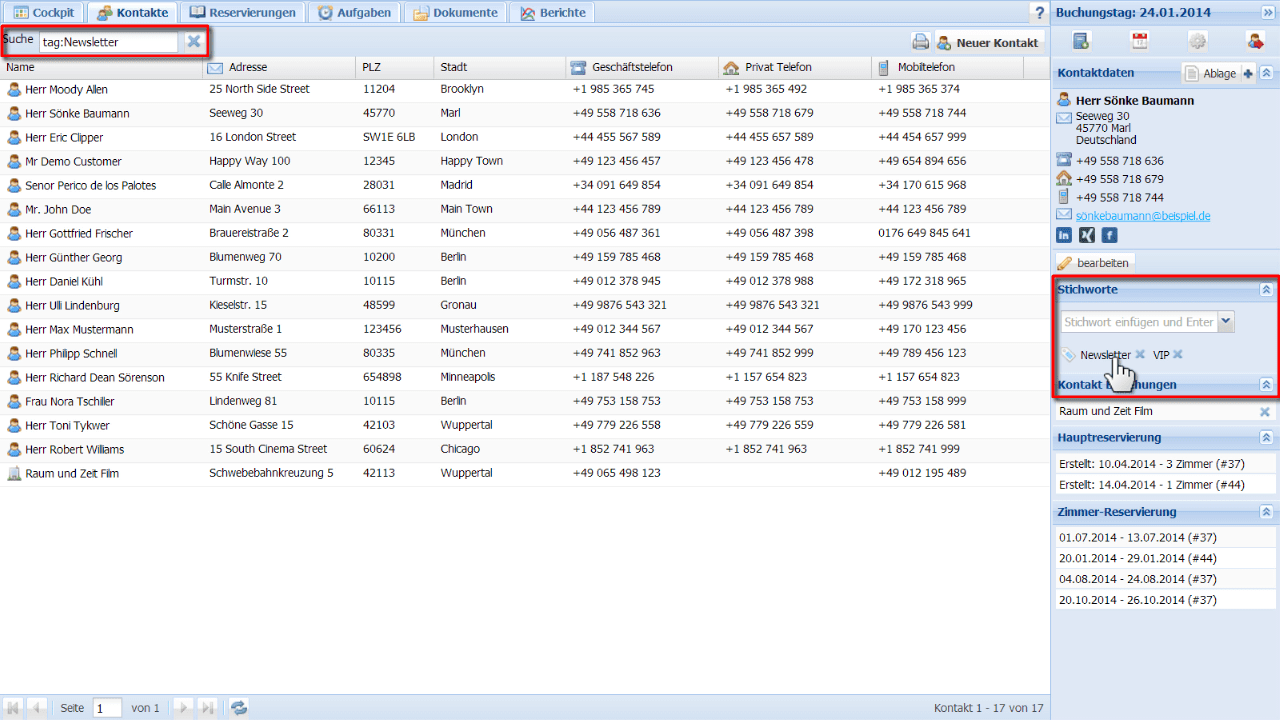The width and height of the screenshot is (1280, 720).
Task: Click the sönkebaumann@beispiel.de email link
Action: (1143, 215)
